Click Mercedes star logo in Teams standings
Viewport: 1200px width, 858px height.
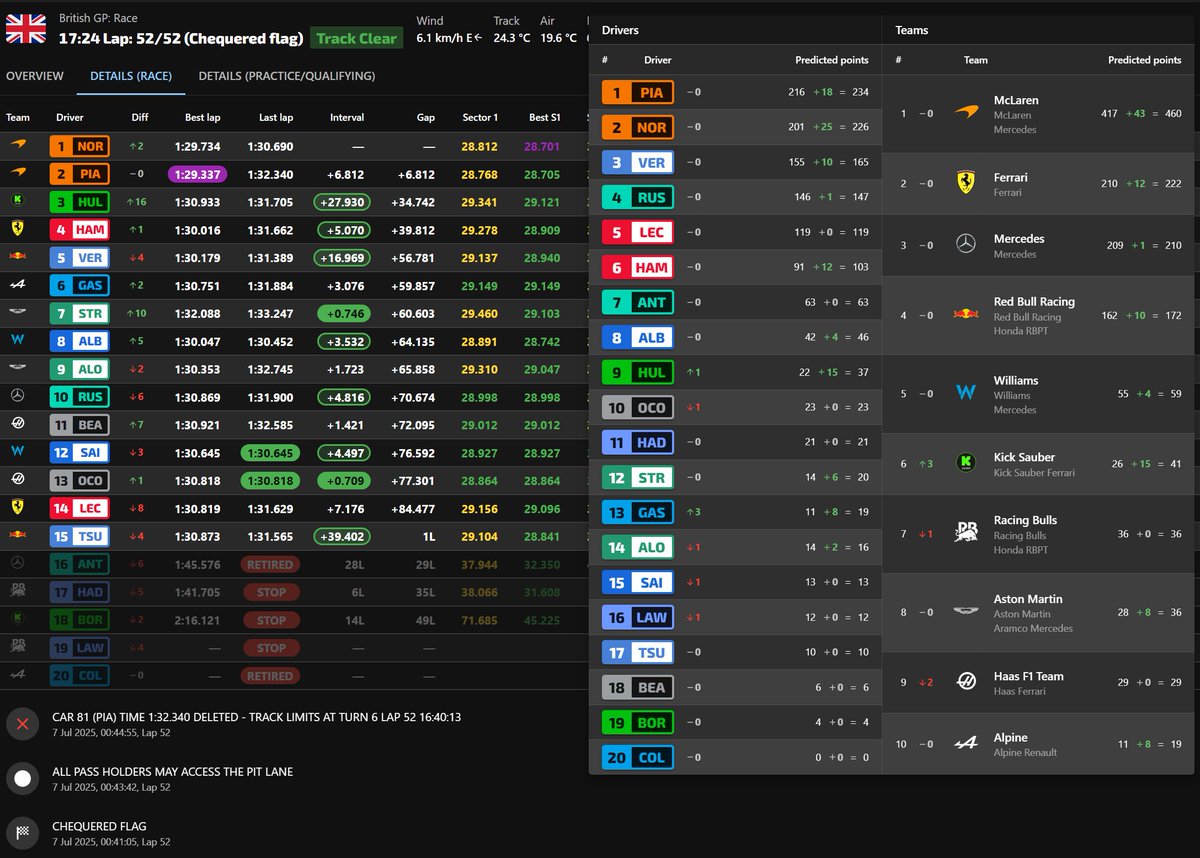[965, 245]
